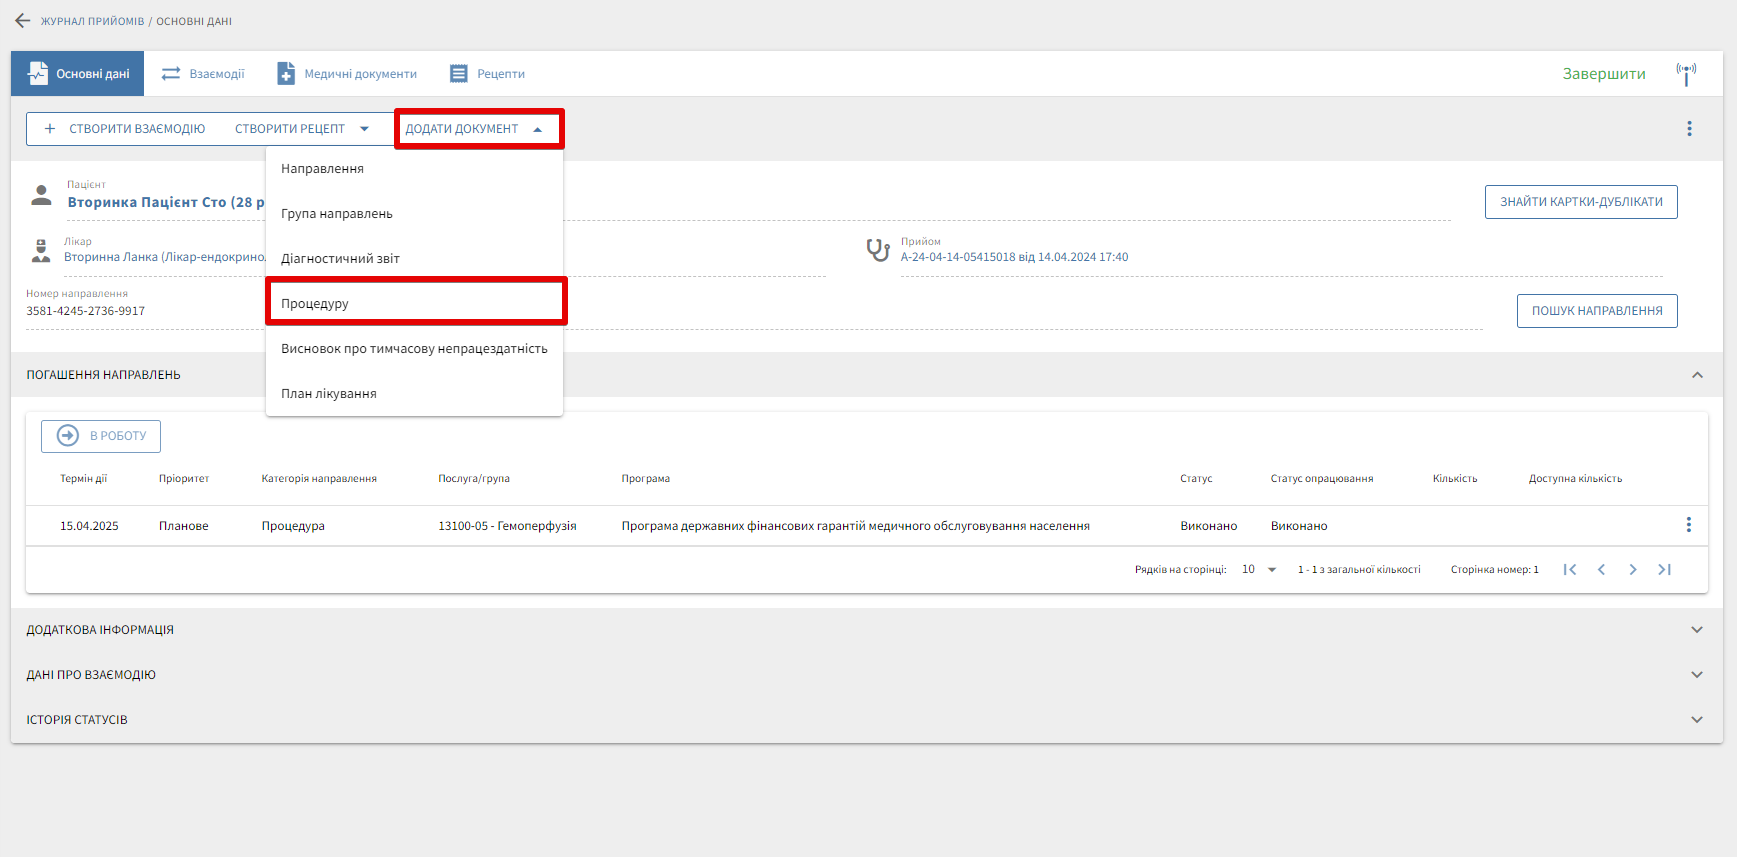
Task: Jump to the last page of results
Action: [x=1664, y=570]
